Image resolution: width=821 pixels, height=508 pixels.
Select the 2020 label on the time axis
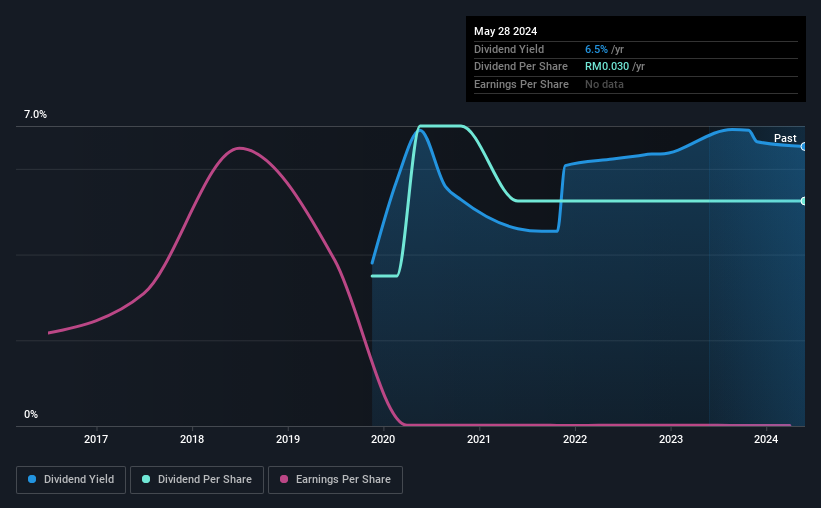pos(383,439)
